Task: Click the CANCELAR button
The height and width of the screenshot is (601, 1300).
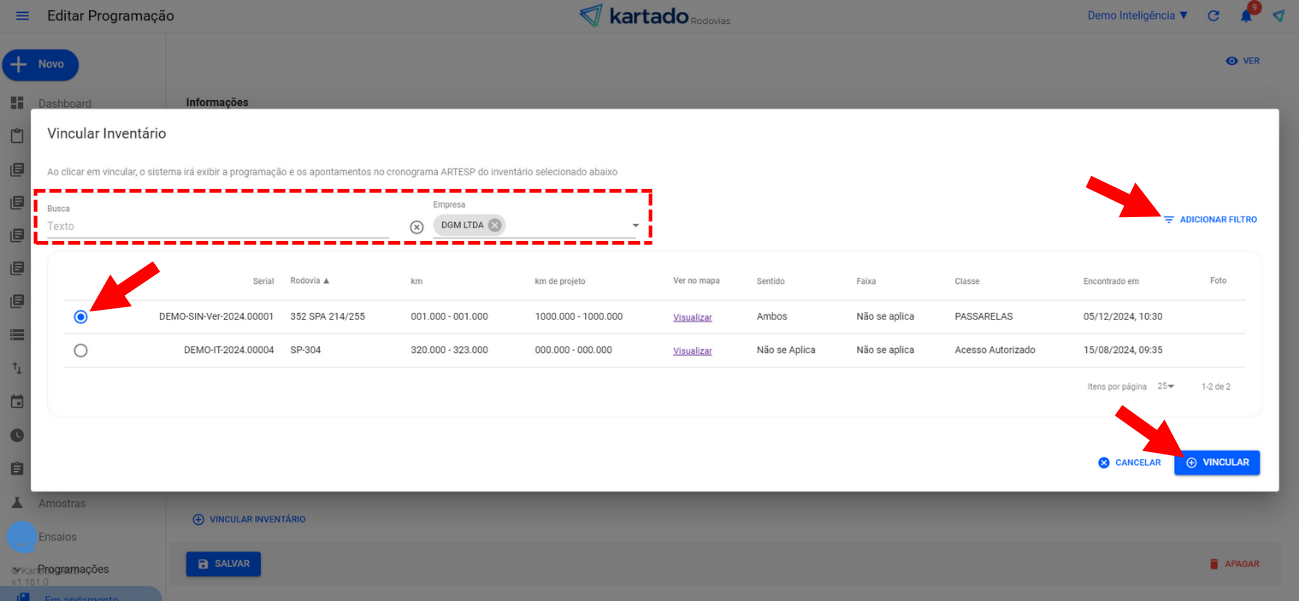Action: tap(1129, 463)
